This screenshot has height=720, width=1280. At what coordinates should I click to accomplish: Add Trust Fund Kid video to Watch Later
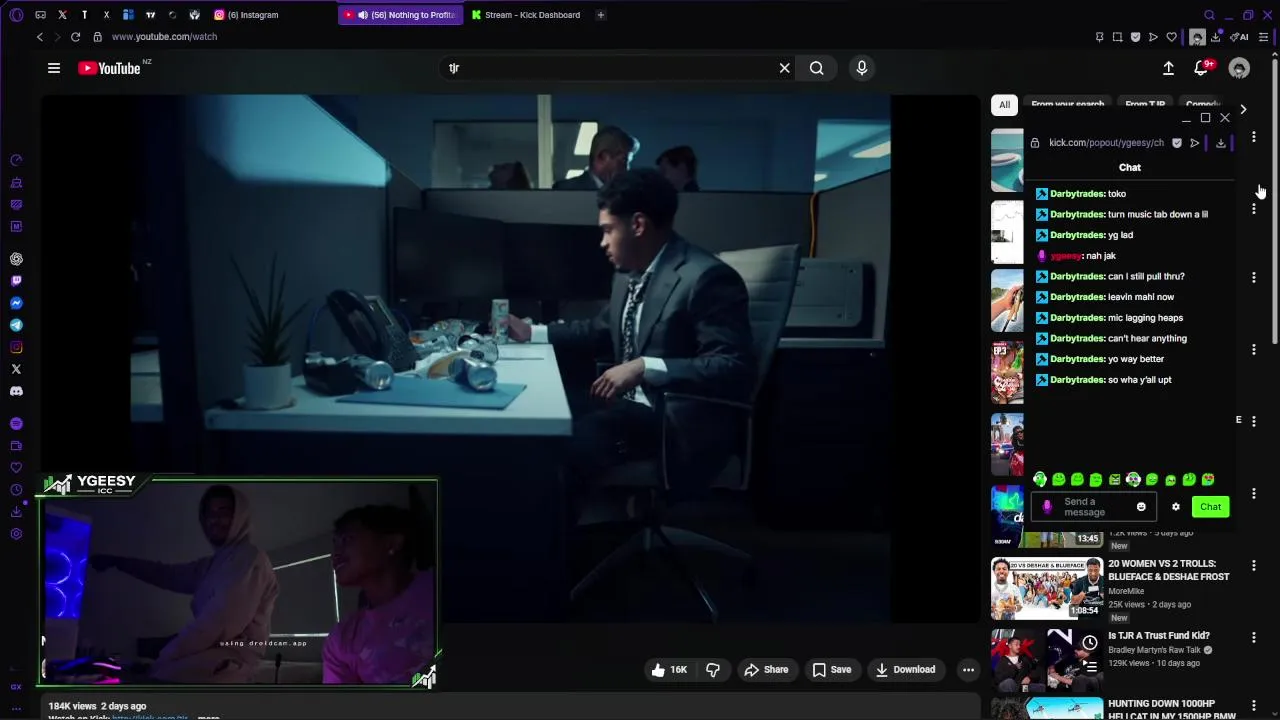pos(1090,643)
